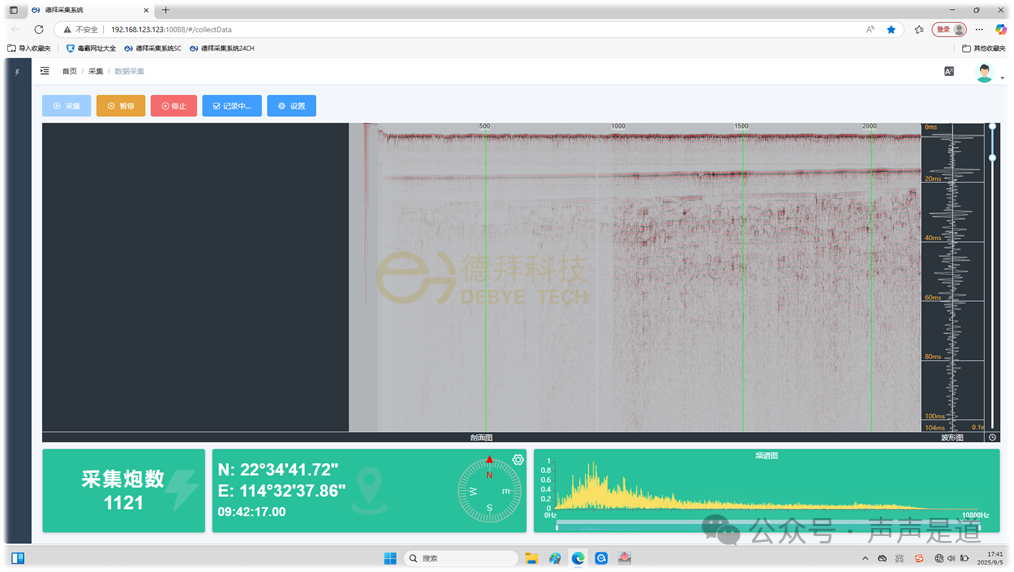Click the 登录 sign-in profile button
The width and height of the screenshot is (1014, 572).
pos(949,30)
